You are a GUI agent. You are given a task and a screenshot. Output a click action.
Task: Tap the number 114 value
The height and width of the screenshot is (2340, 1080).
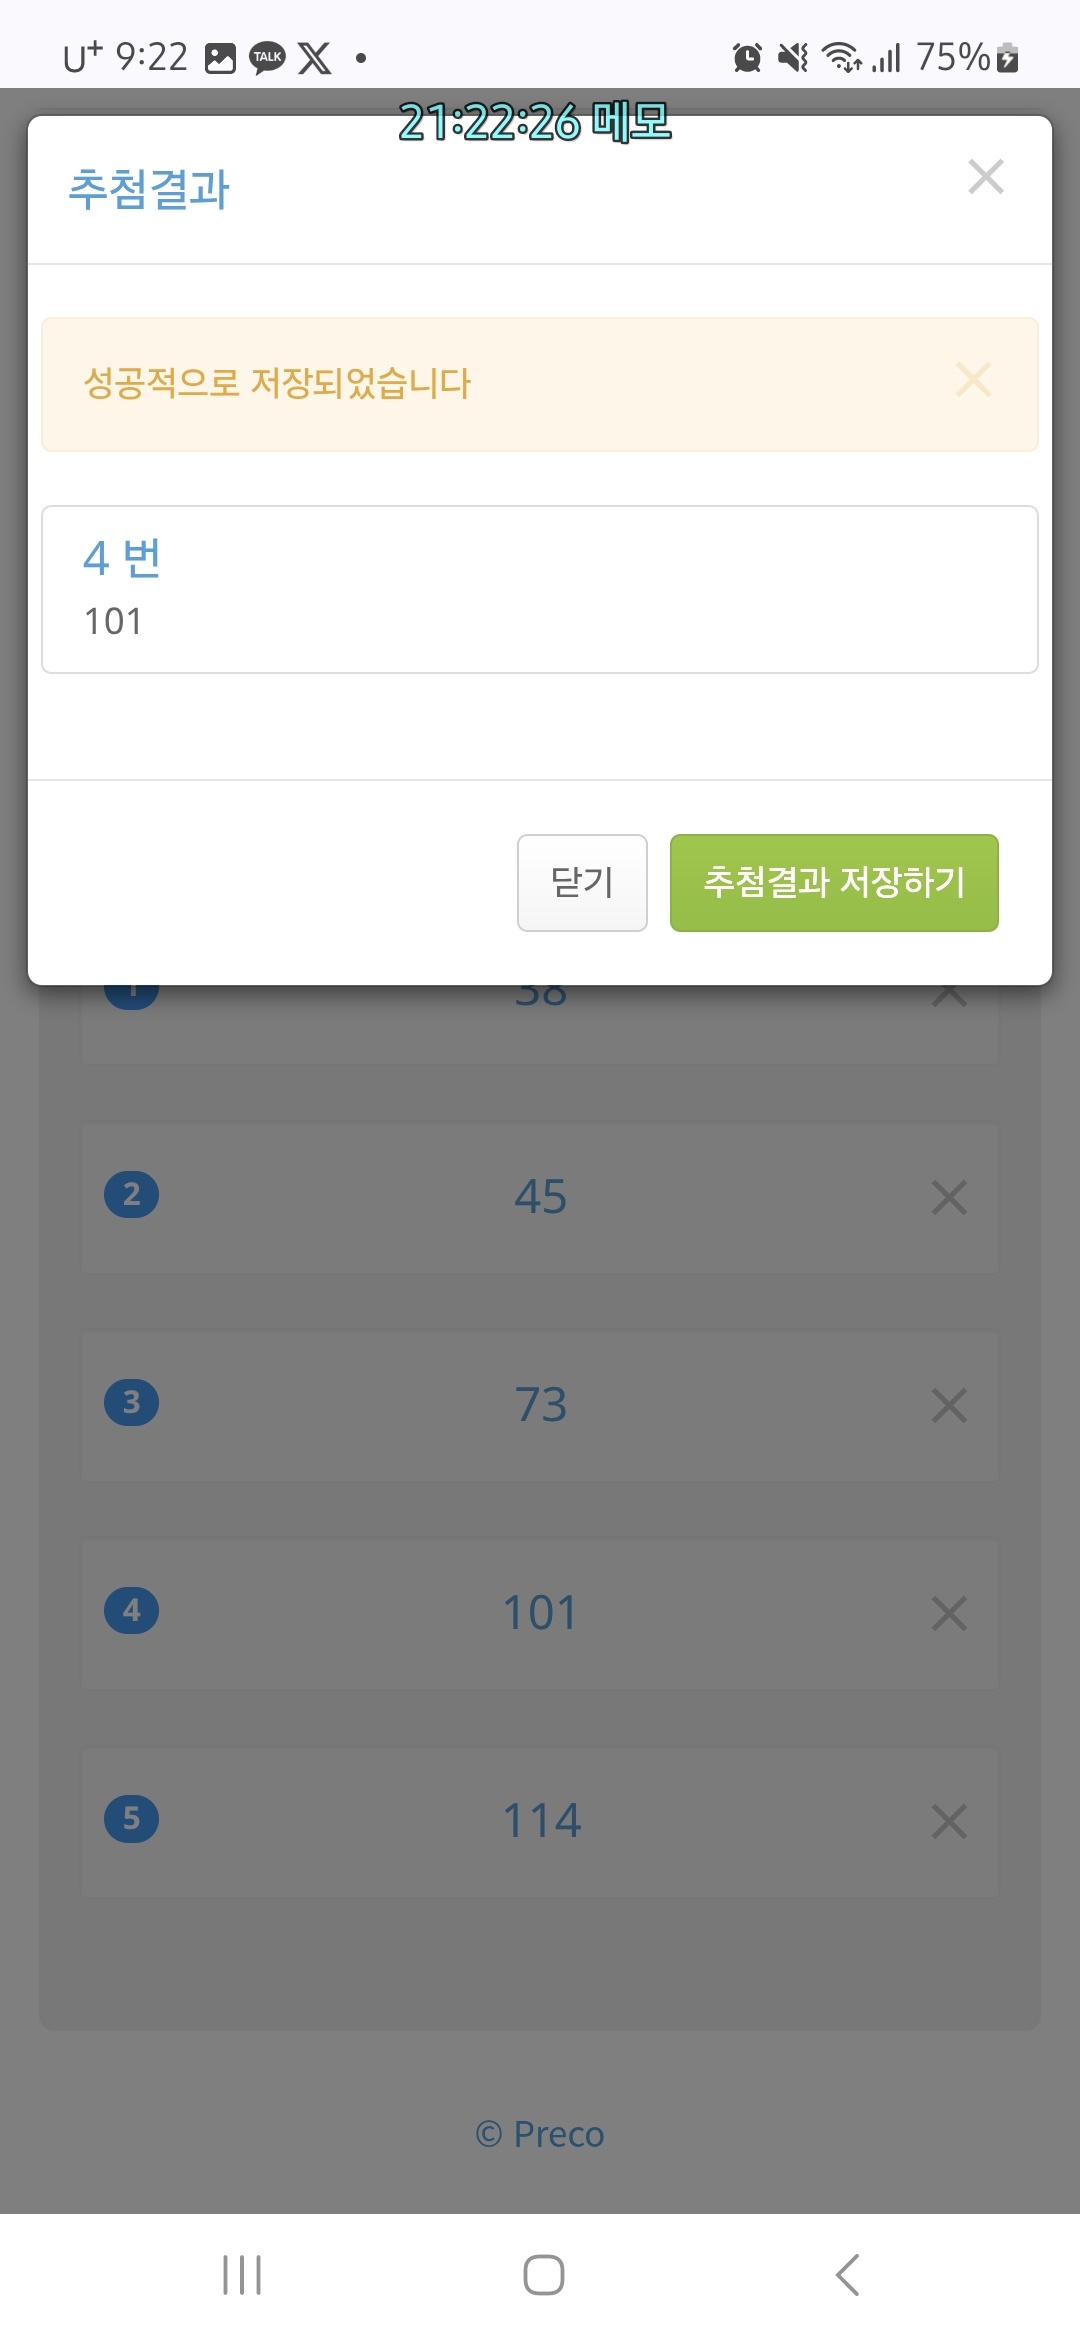coord(541,1820)
